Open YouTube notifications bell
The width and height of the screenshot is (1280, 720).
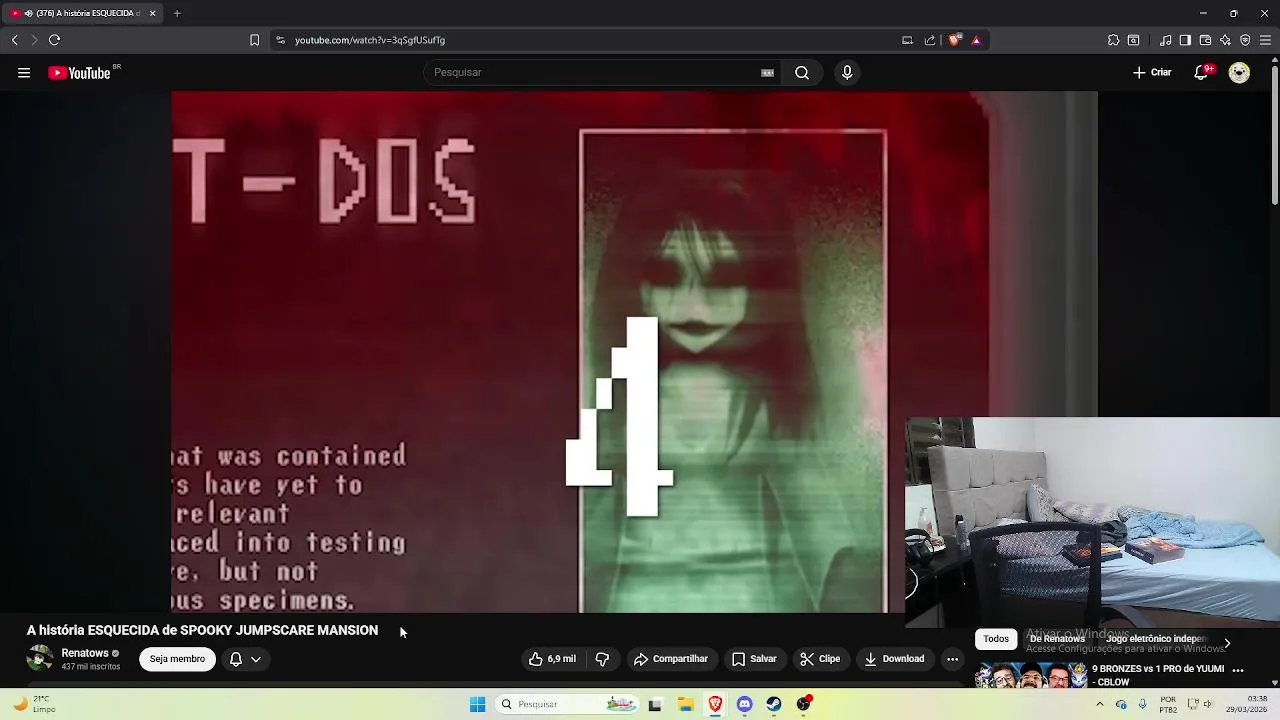coord(1202,72)
